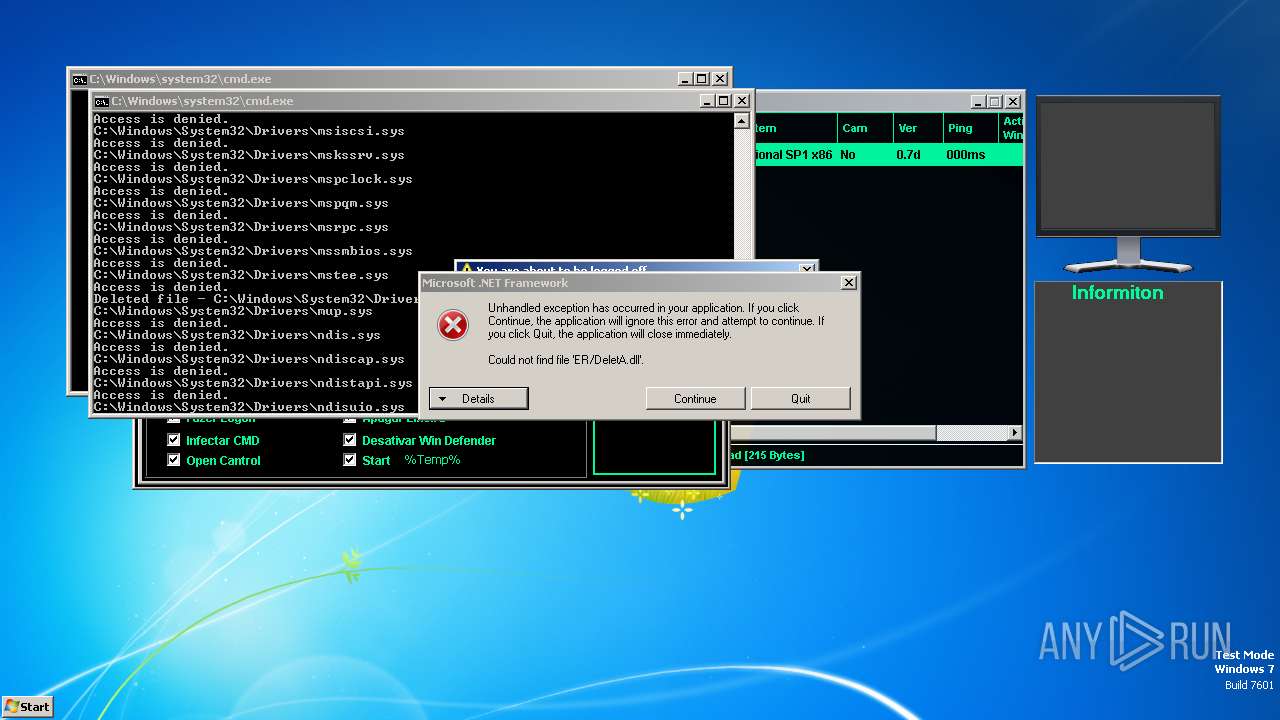The image size is (1280, 720).
Task: Close the client list window
Action: (x=1013, y=102)
